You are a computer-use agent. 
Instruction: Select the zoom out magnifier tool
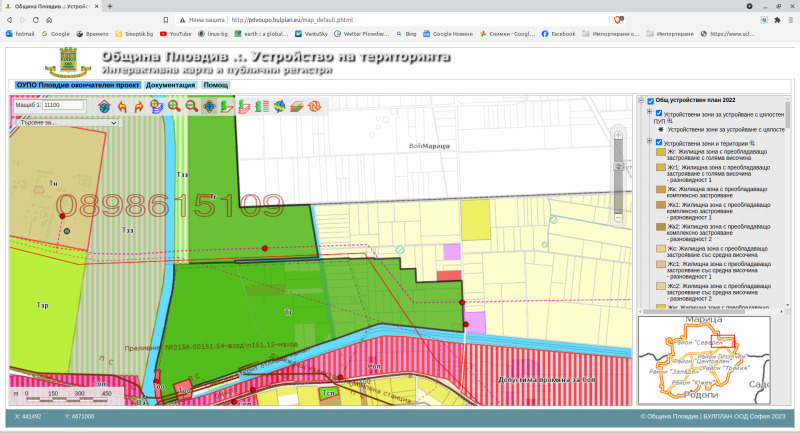click(191, 105)
